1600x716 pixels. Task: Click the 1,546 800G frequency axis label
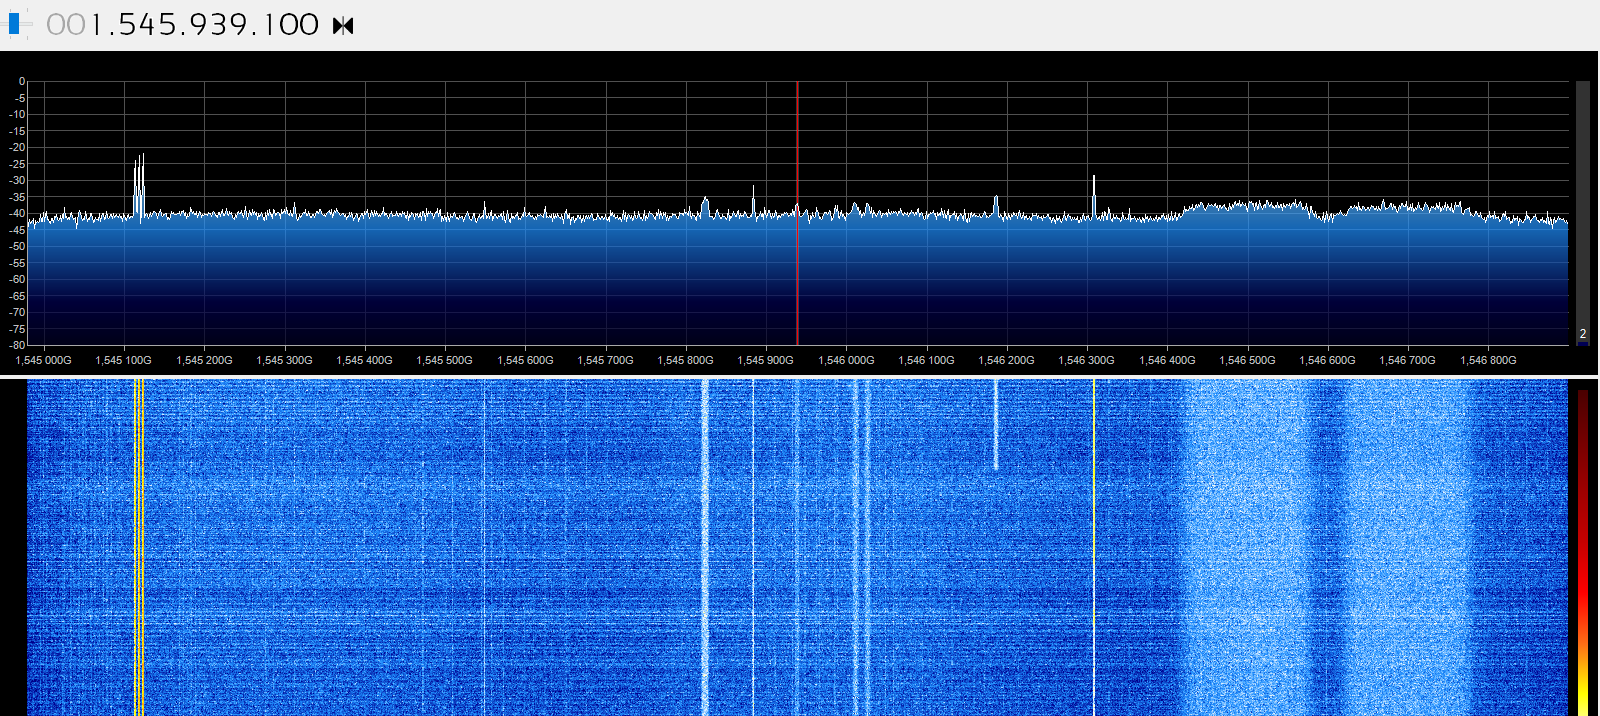[x=1488, y=360]
